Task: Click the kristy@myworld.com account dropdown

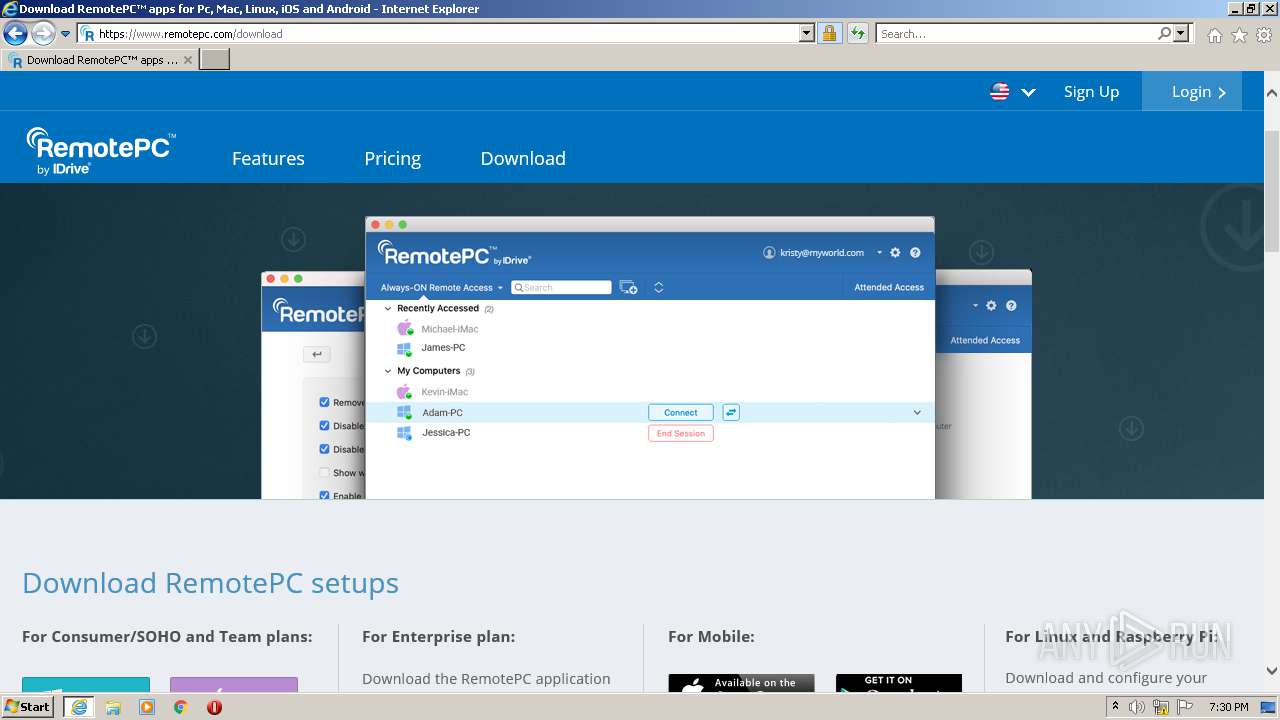Action: click(x=823, y=253)
